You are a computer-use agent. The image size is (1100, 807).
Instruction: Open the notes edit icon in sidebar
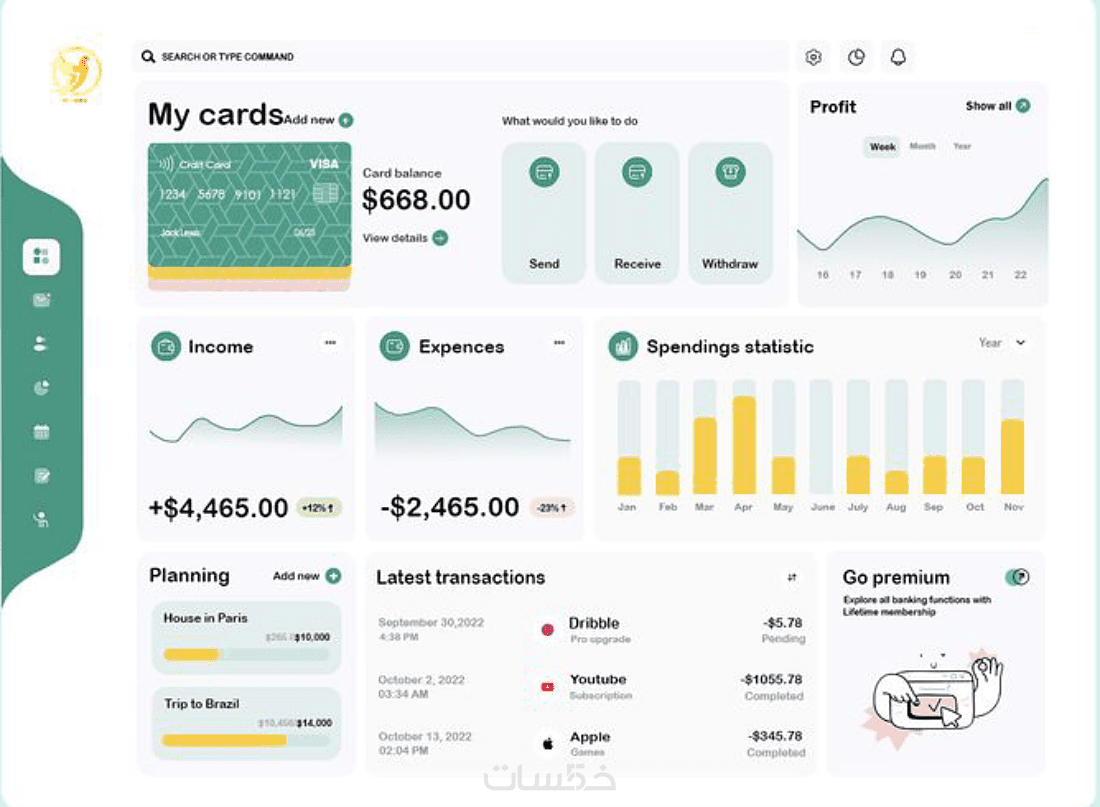41,476
